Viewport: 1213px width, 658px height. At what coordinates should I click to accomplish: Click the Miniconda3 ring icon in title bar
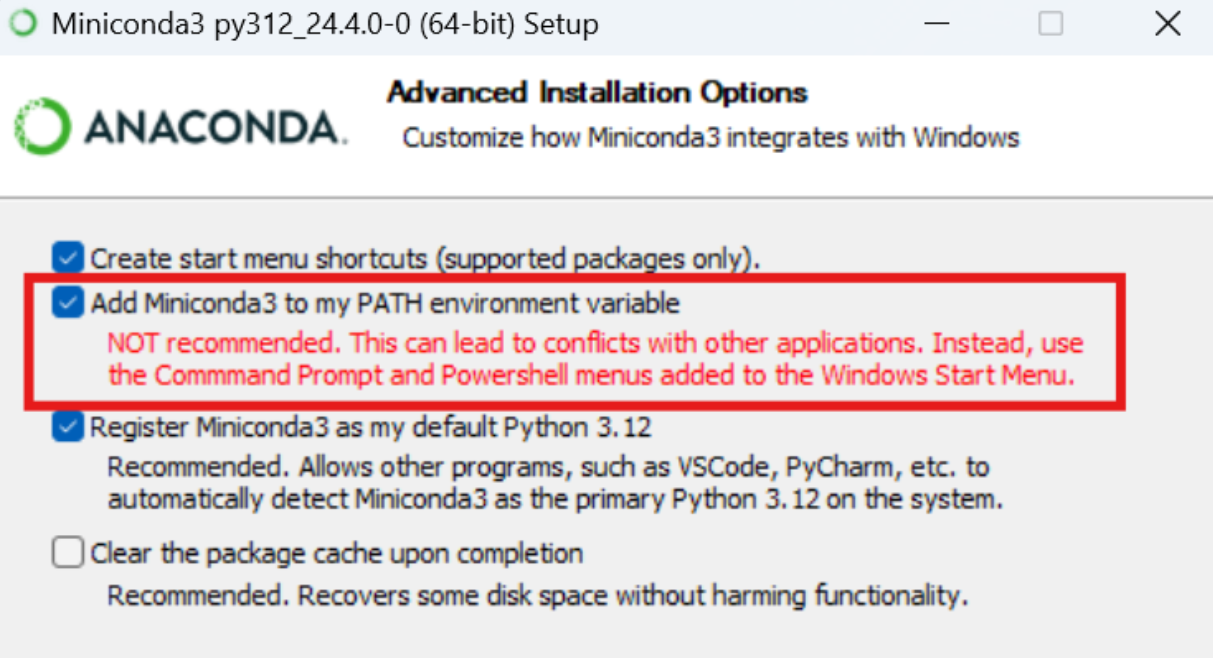coord(23,24)
